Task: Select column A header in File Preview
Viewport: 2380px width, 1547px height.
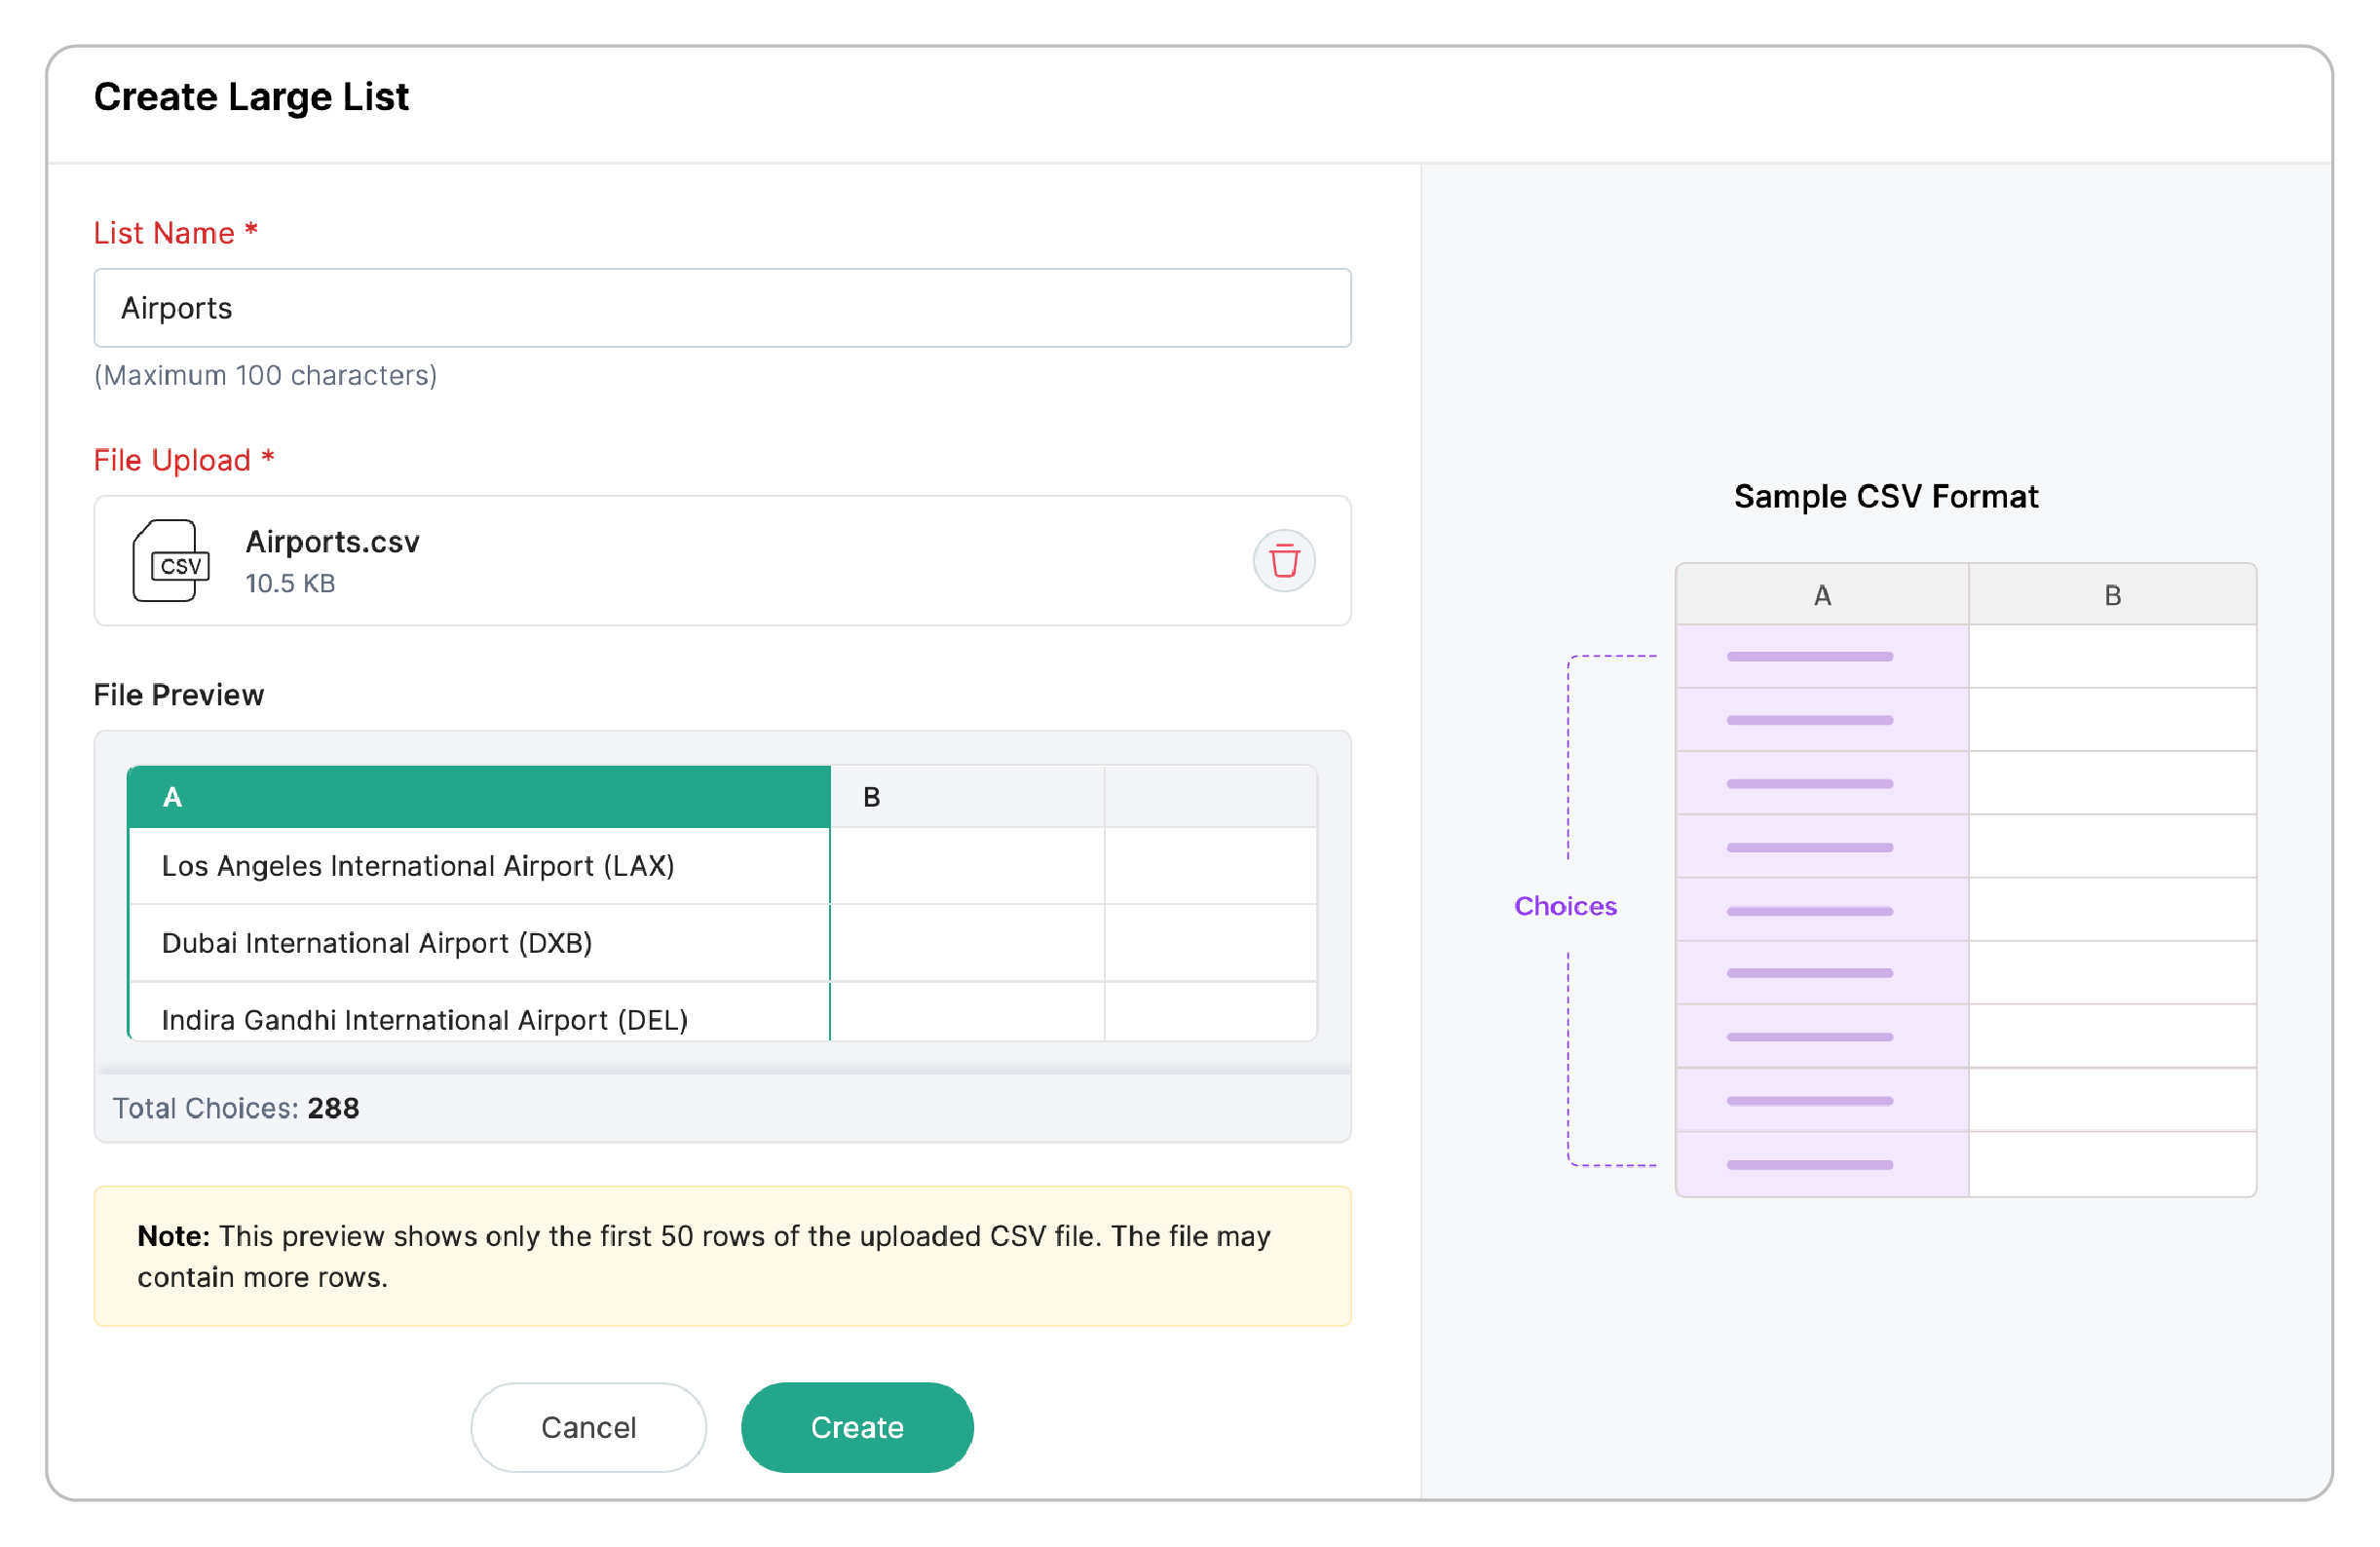Action: tap(479, 797)
